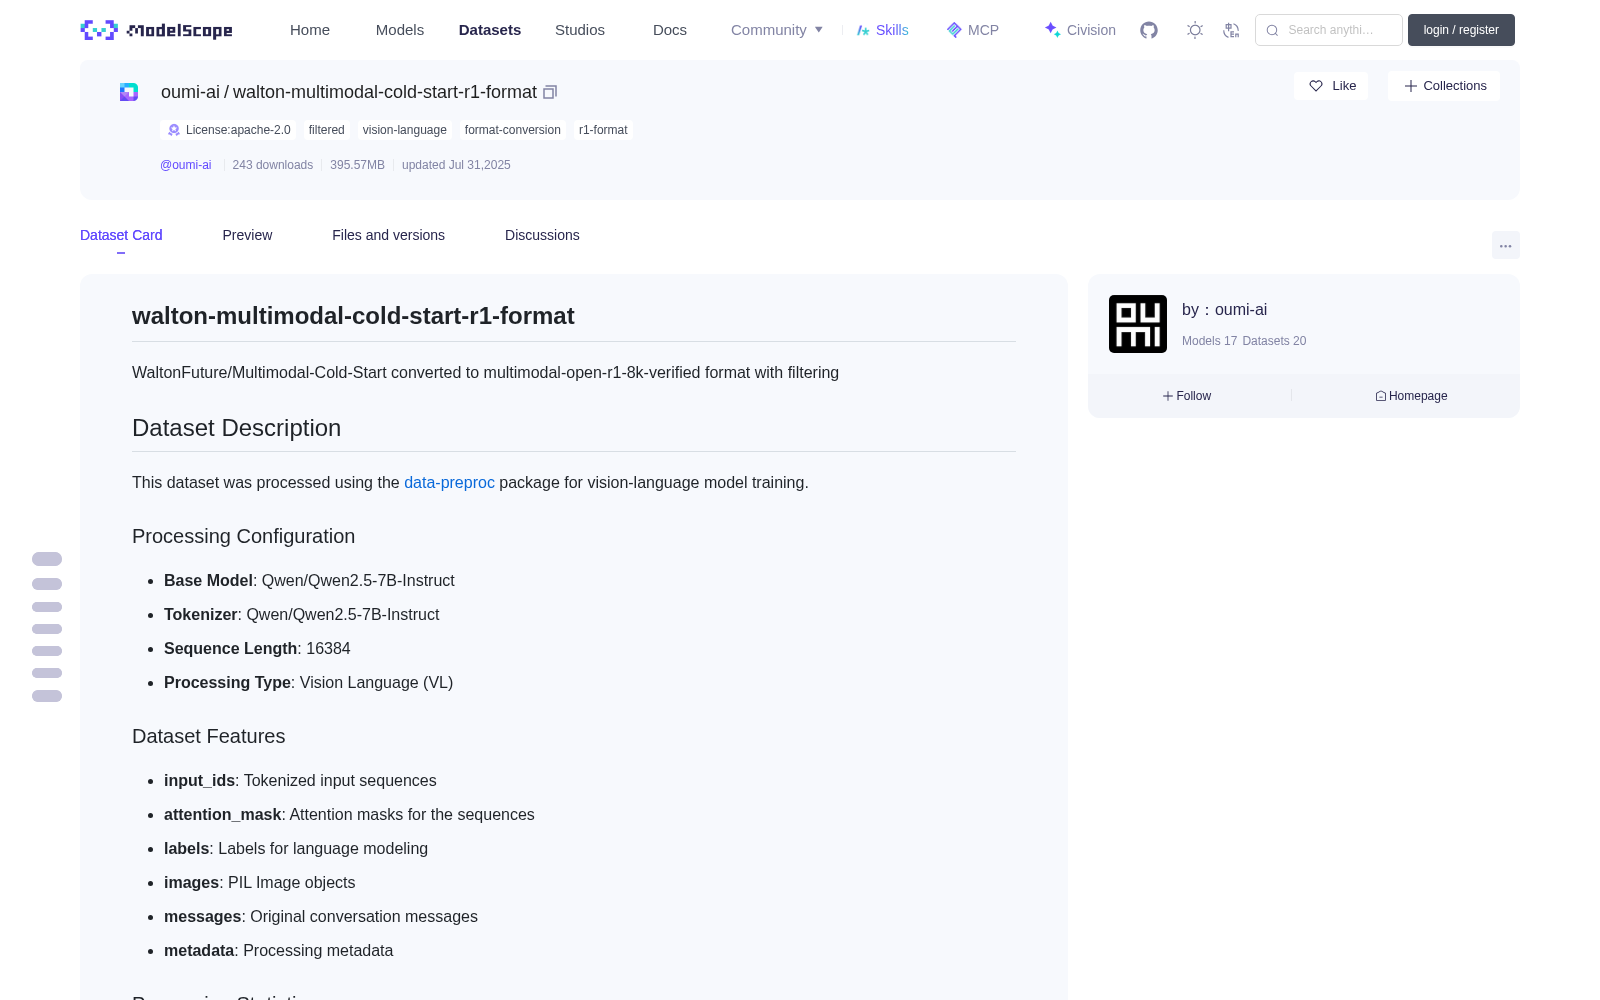Screen dimensions: 1600x1000
Task: Select the Dataset Card tab
Action: [121, 235]
